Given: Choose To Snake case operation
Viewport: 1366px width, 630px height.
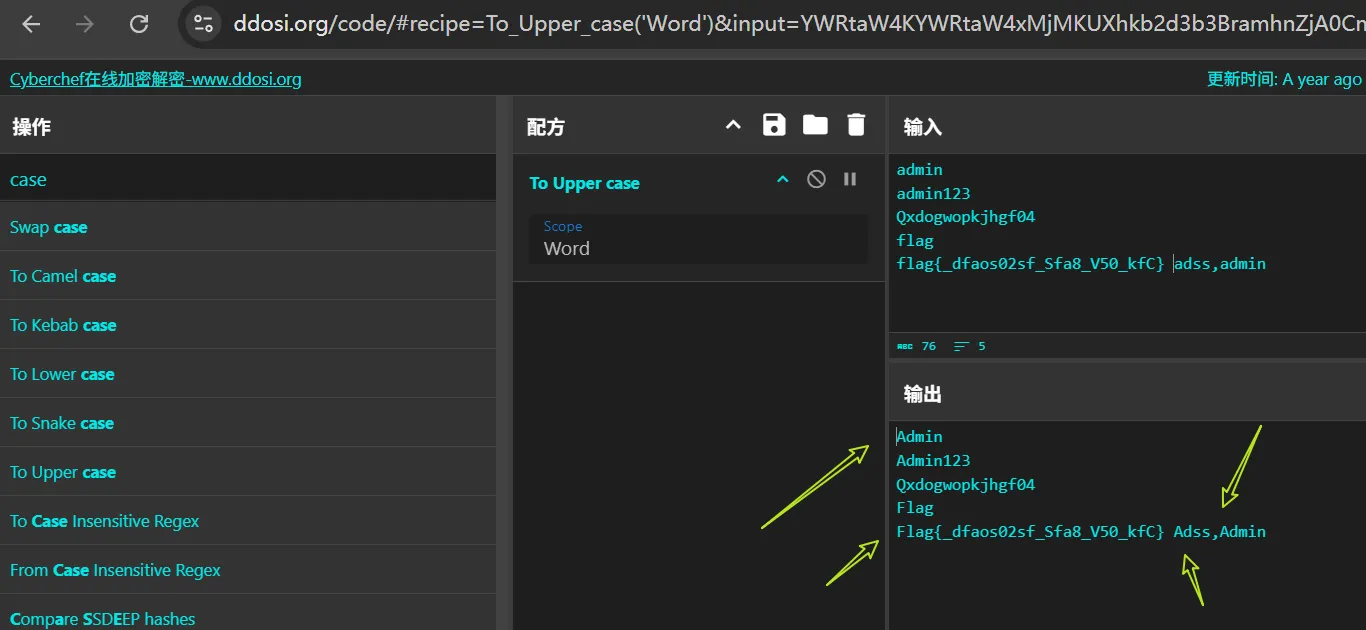Looking at the screenshot, I should [x=62, y=423].
